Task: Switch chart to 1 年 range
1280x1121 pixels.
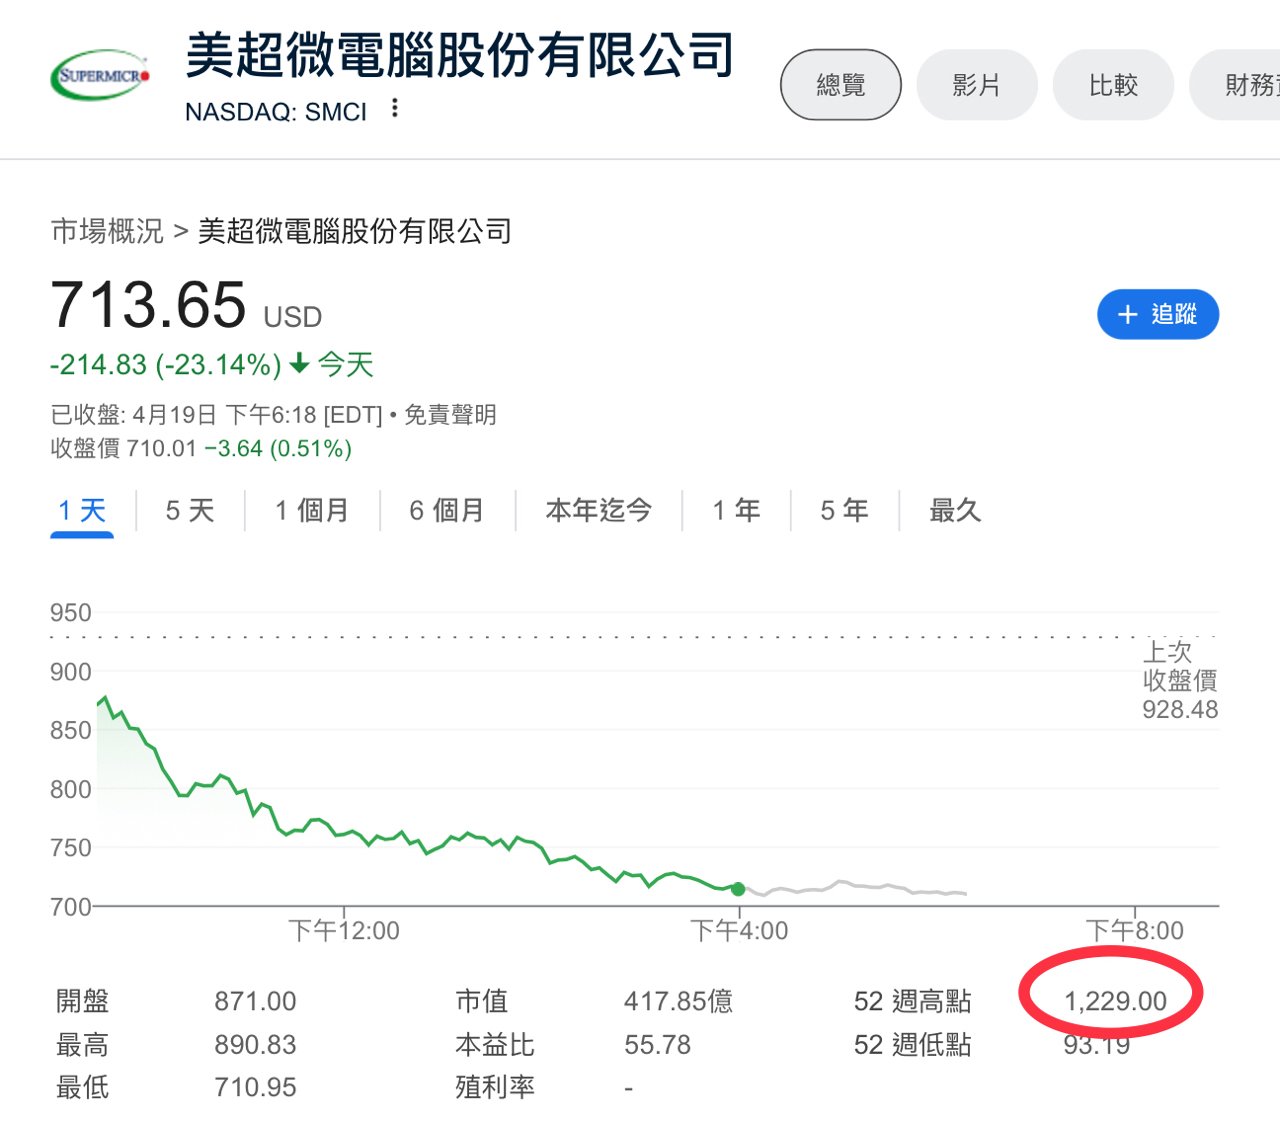Action: click(x=736, y=511)
